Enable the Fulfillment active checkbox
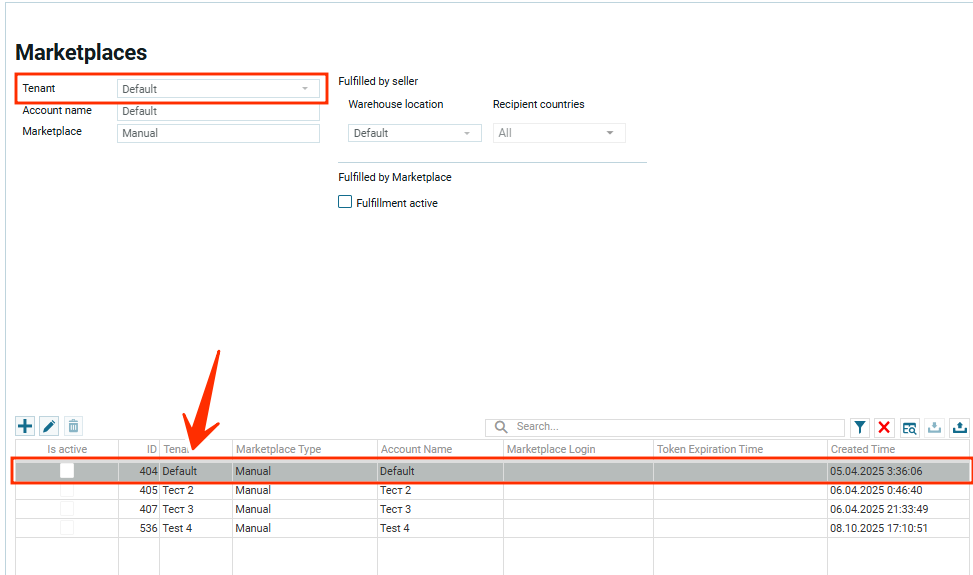The width and height of the screenshot is (973, 575). 345,202
